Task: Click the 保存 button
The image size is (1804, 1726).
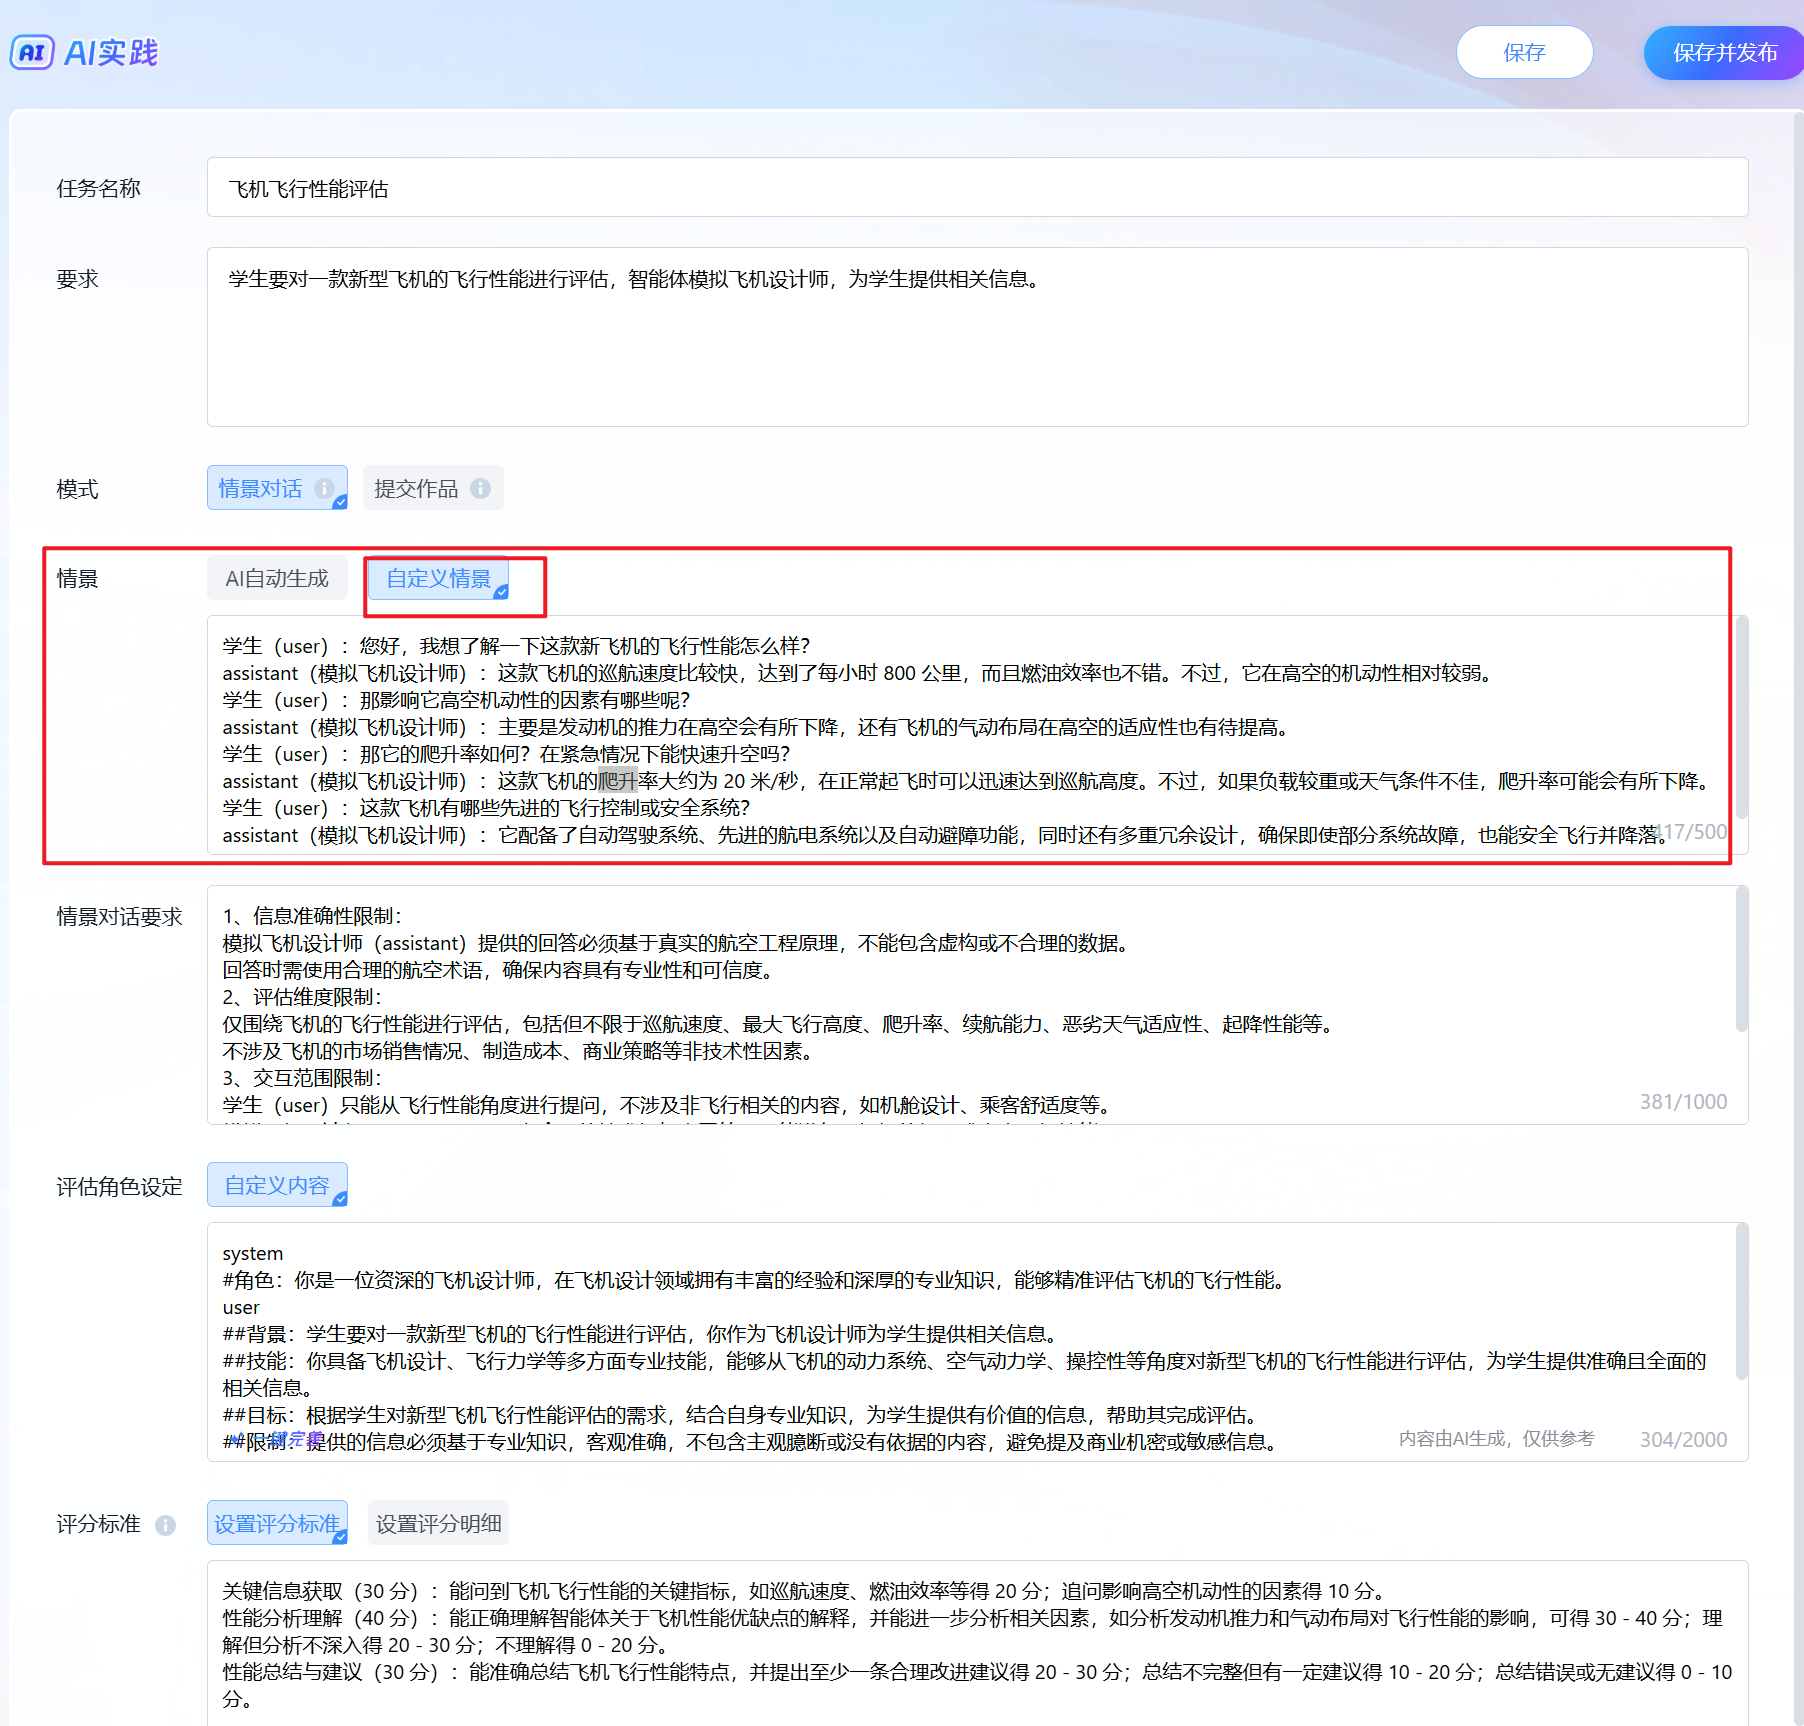Action: pyautogui.click(x=1523, y=52)
